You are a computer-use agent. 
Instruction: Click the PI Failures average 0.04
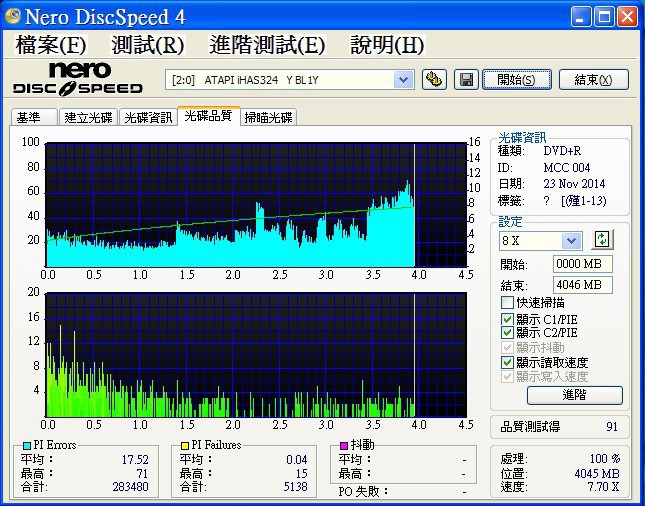(x=297, y=460)
